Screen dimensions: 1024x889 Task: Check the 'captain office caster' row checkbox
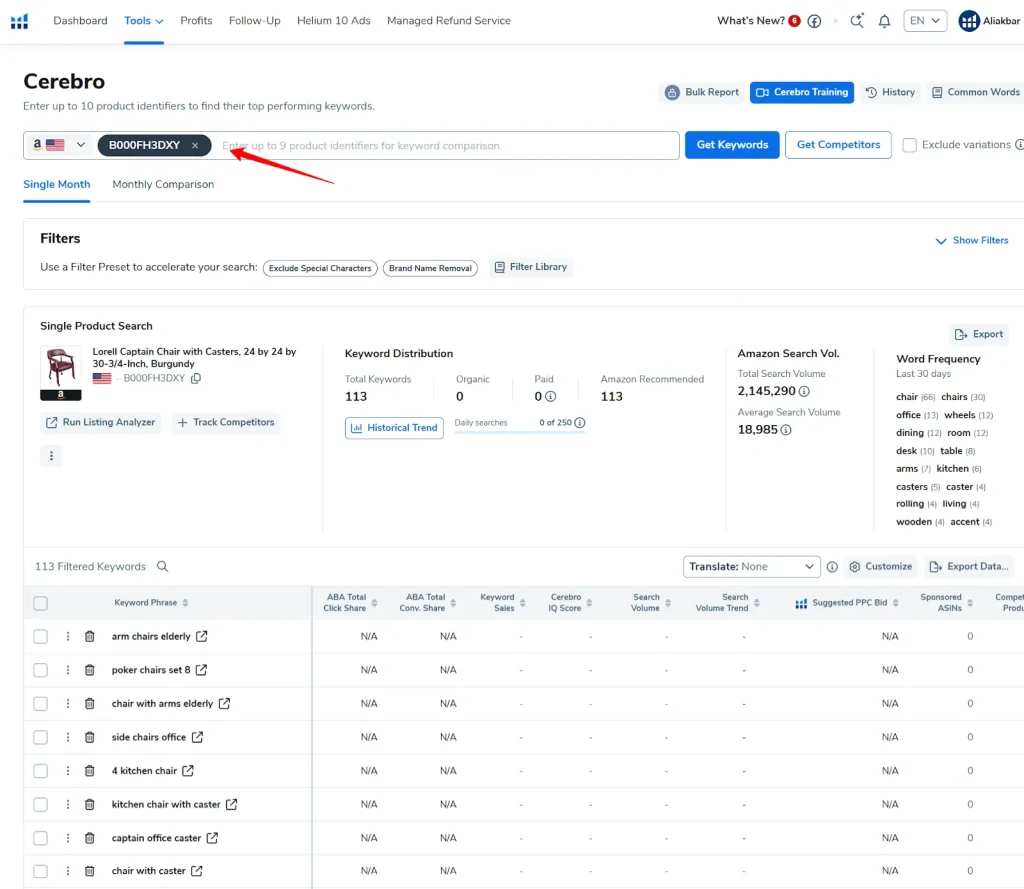[x=40, y=837]
